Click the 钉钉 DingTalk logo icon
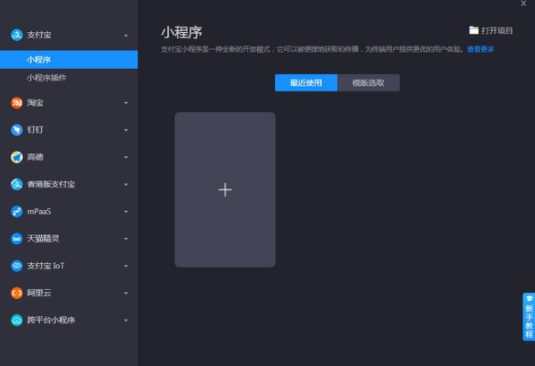 tap(16, 130)
